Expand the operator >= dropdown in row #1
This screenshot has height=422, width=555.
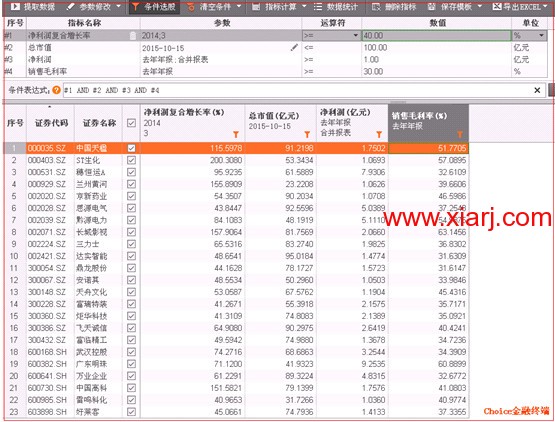[355, 35]
